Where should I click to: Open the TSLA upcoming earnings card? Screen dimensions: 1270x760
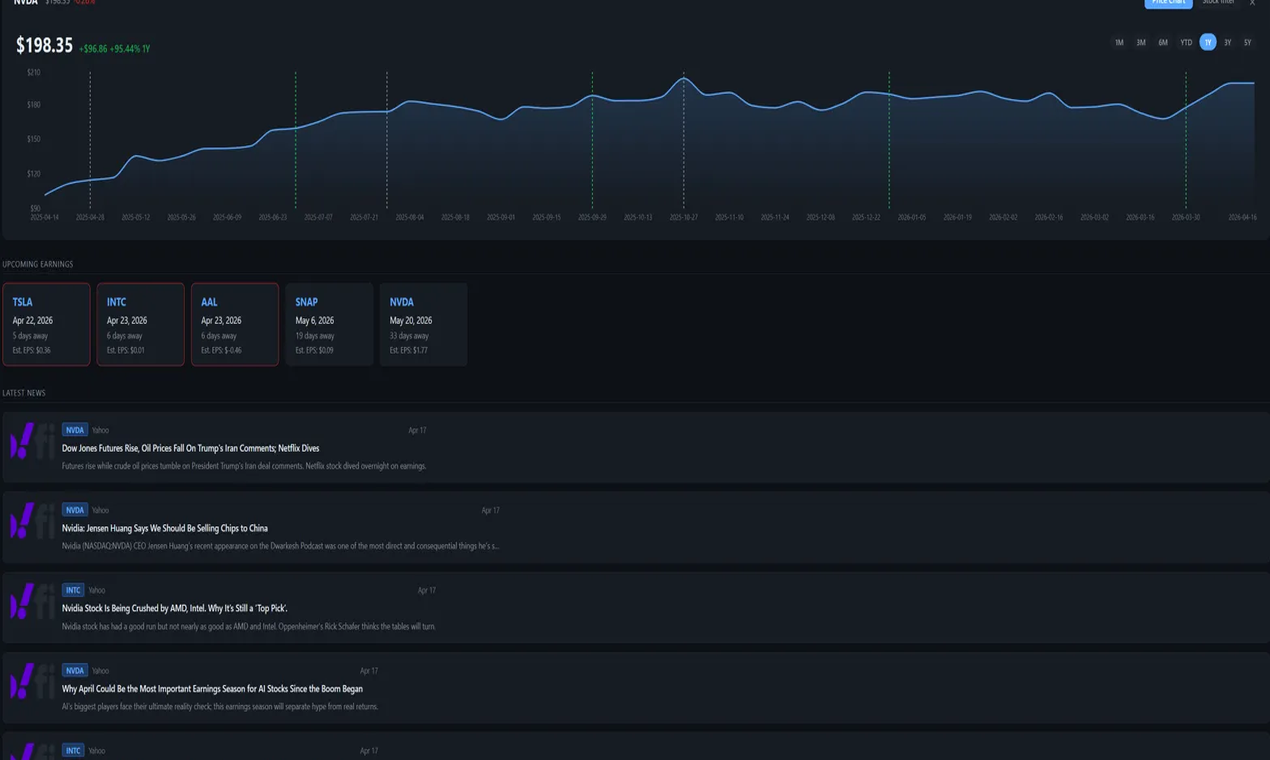pos(46,324)
